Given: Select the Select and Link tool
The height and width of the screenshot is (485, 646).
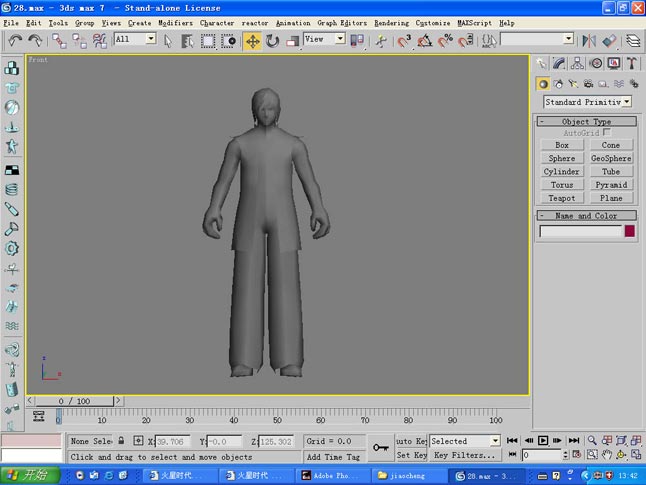Looking at the screenshot, I should tap(59, 41).
